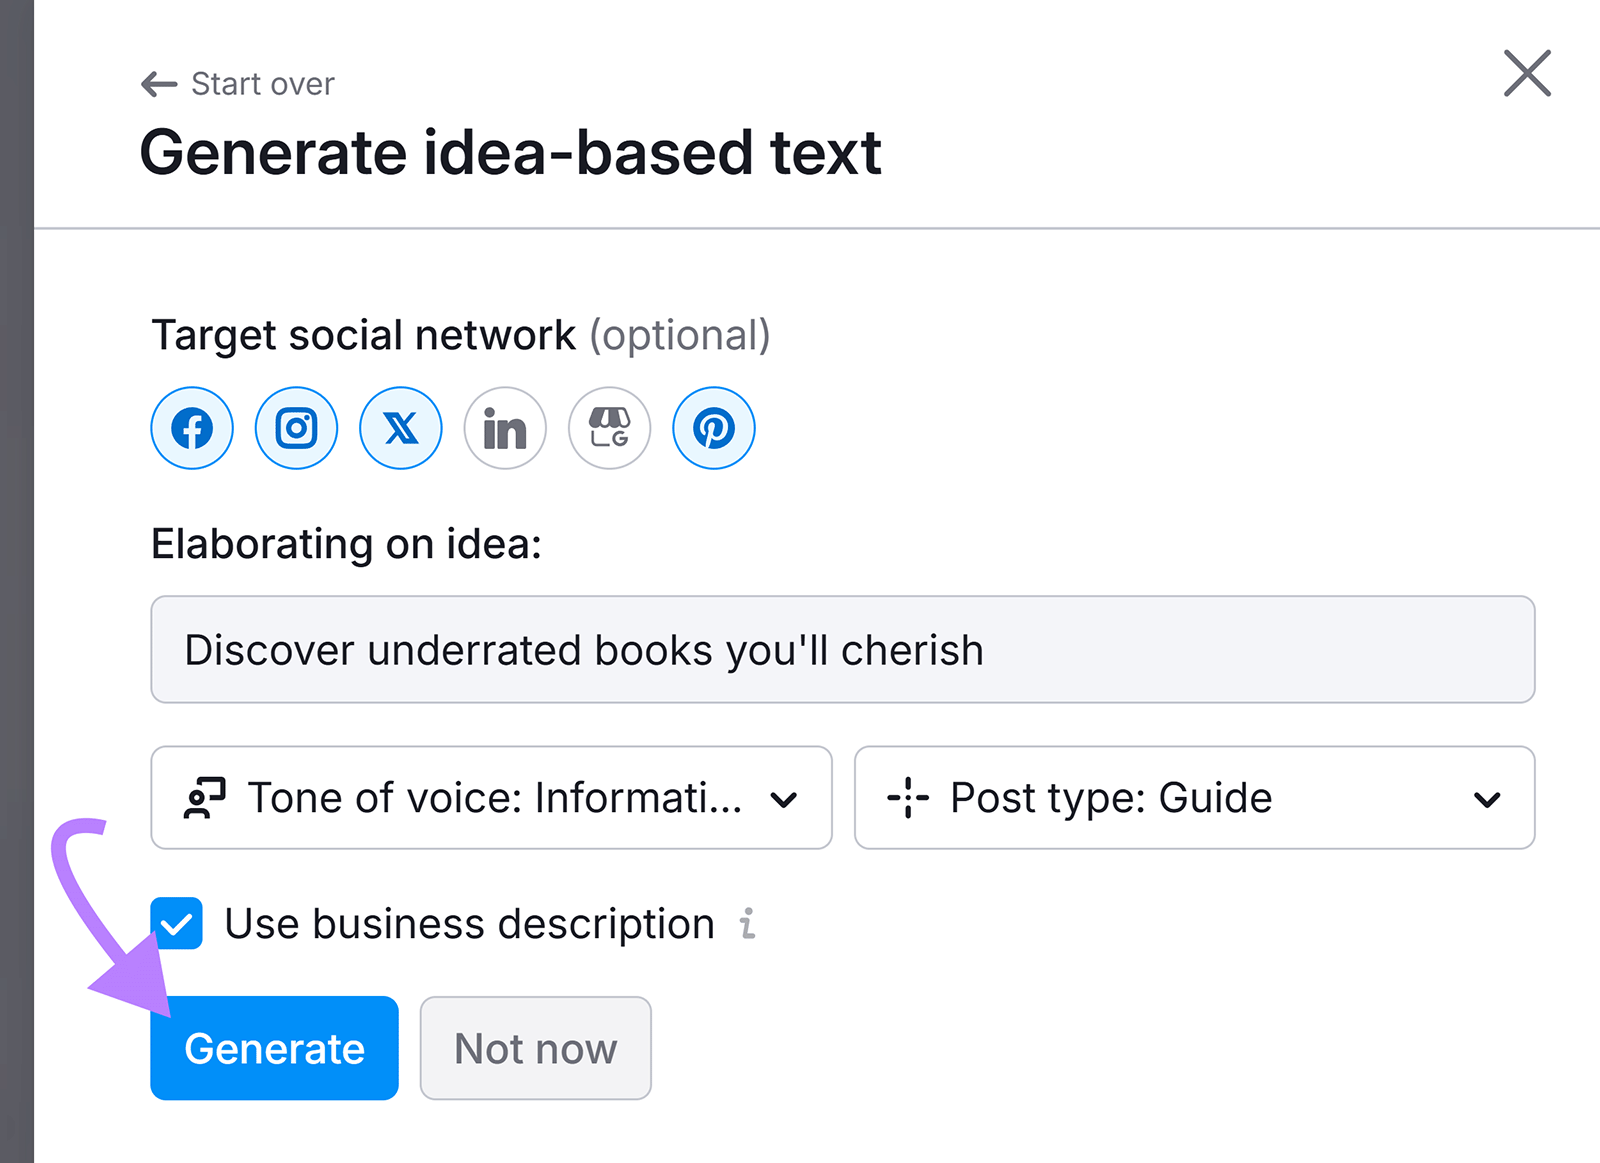
Task: Open tone selector via its chevron arrow
Action: (x=784, y=798)
